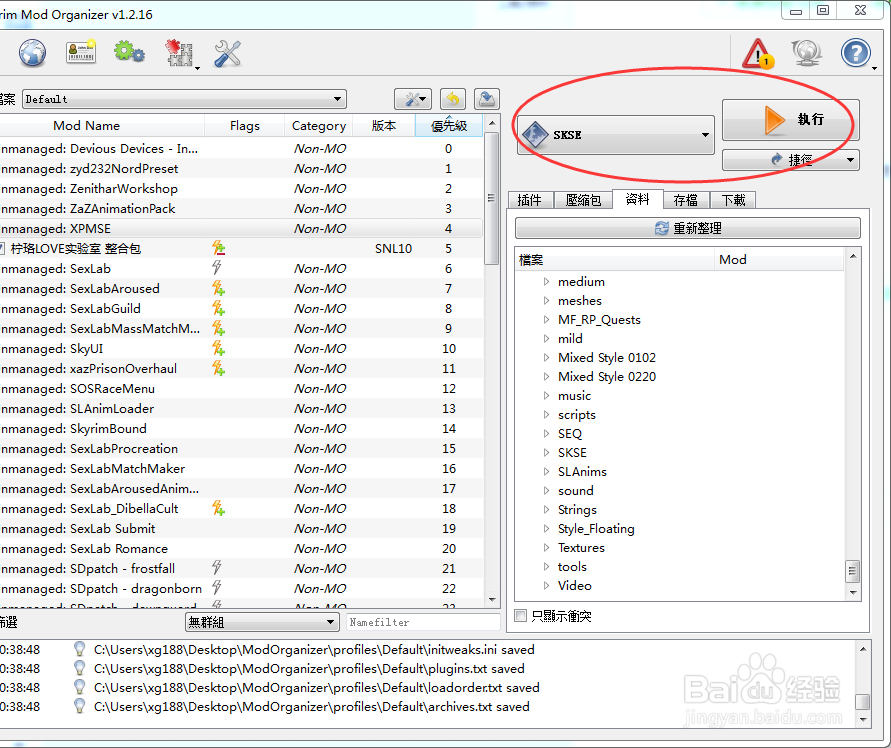Select the Unmanaged: XPMSE mod row
Viewport: 891px width, 748px height.
pyautogui.click(x=242, y=228)
